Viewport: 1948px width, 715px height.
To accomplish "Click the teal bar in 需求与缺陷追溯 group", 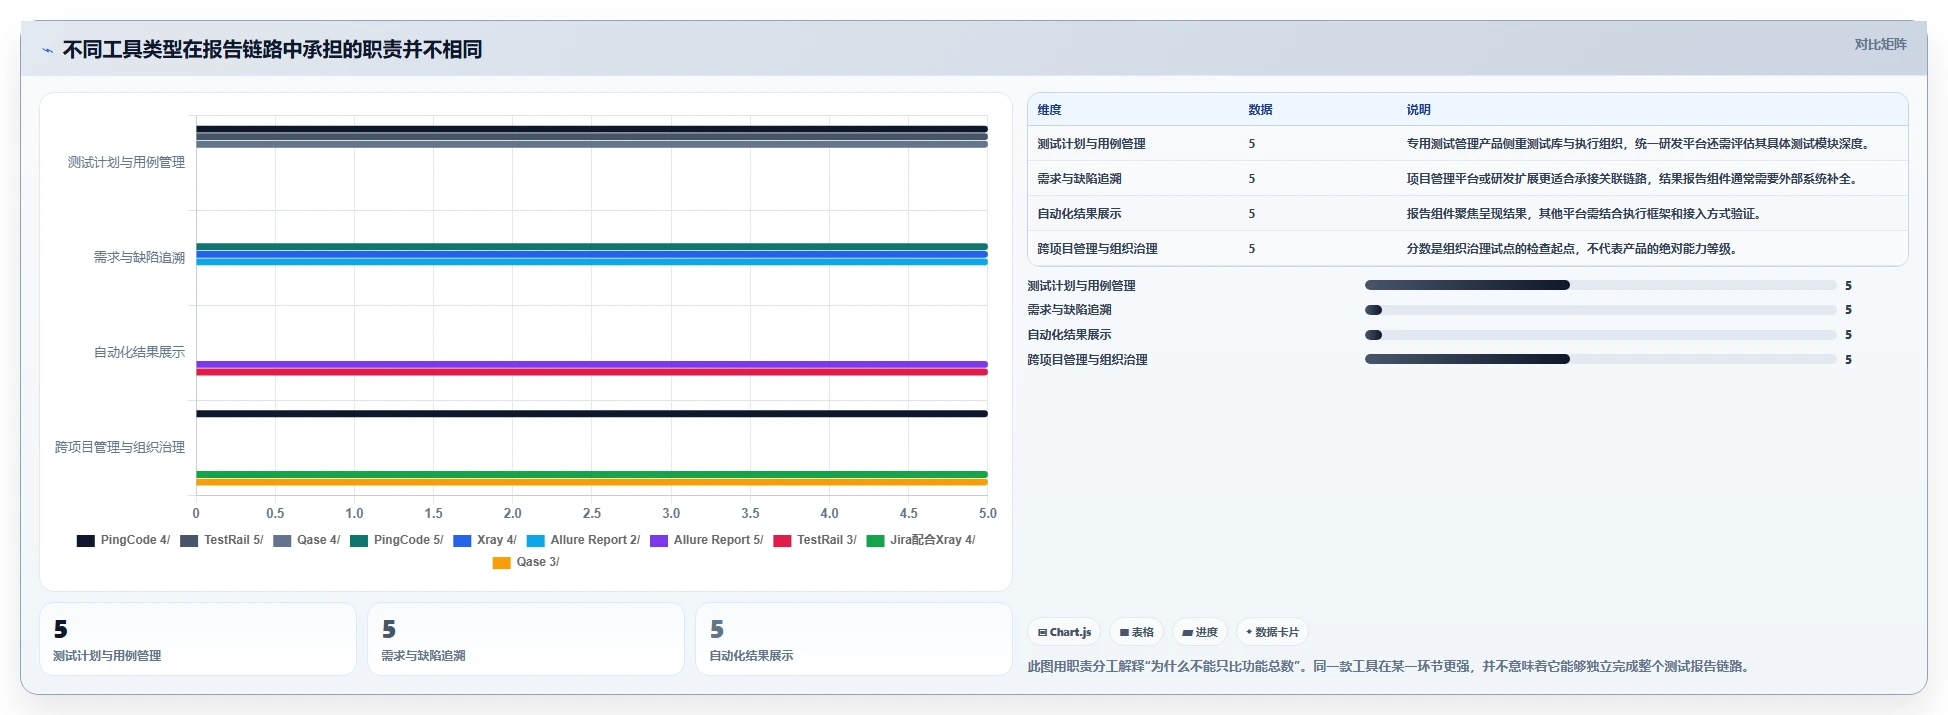I will [x=592, y=246].
